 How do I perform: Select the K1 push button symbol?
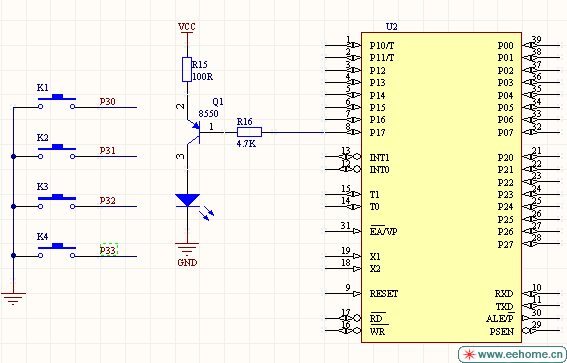57,102
